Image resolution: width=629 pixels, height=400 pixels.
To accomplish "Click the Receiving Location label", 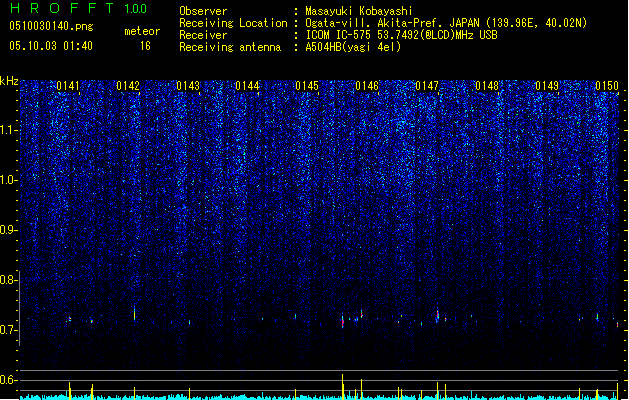I will [233, 23].
